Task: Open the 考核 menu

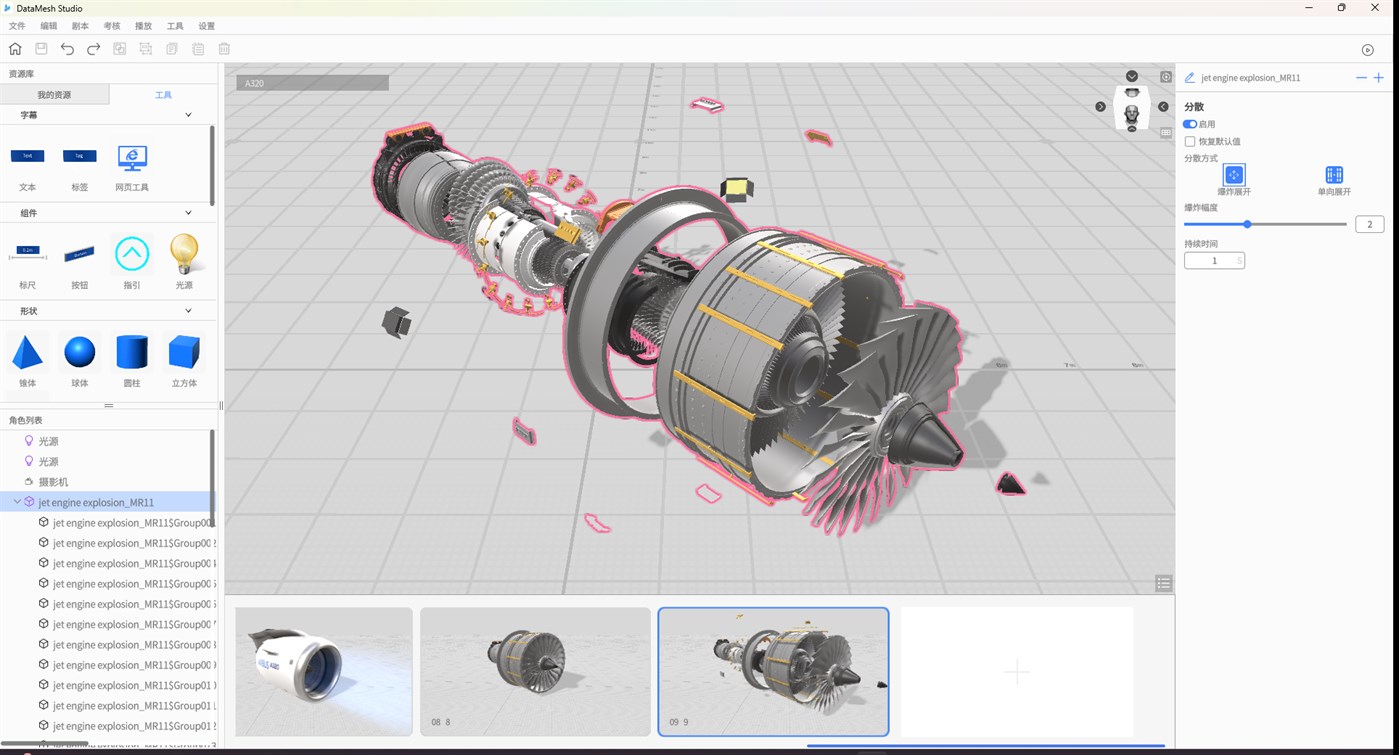Action: tap(112, 26)
